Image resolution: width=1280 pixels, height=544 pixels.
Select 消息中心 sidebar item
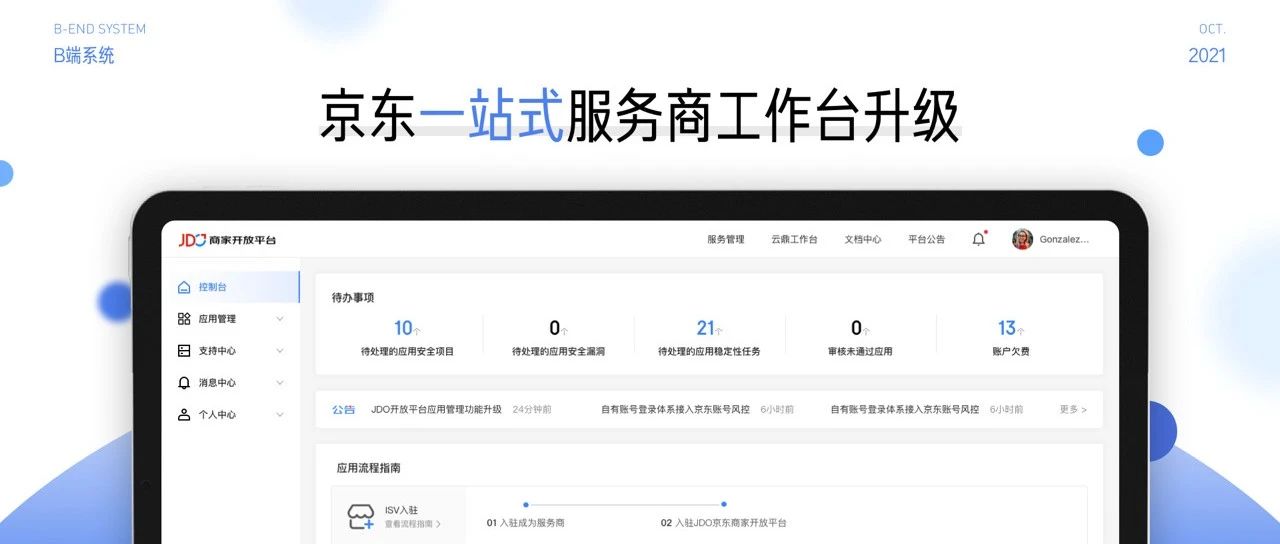(230, 383)
